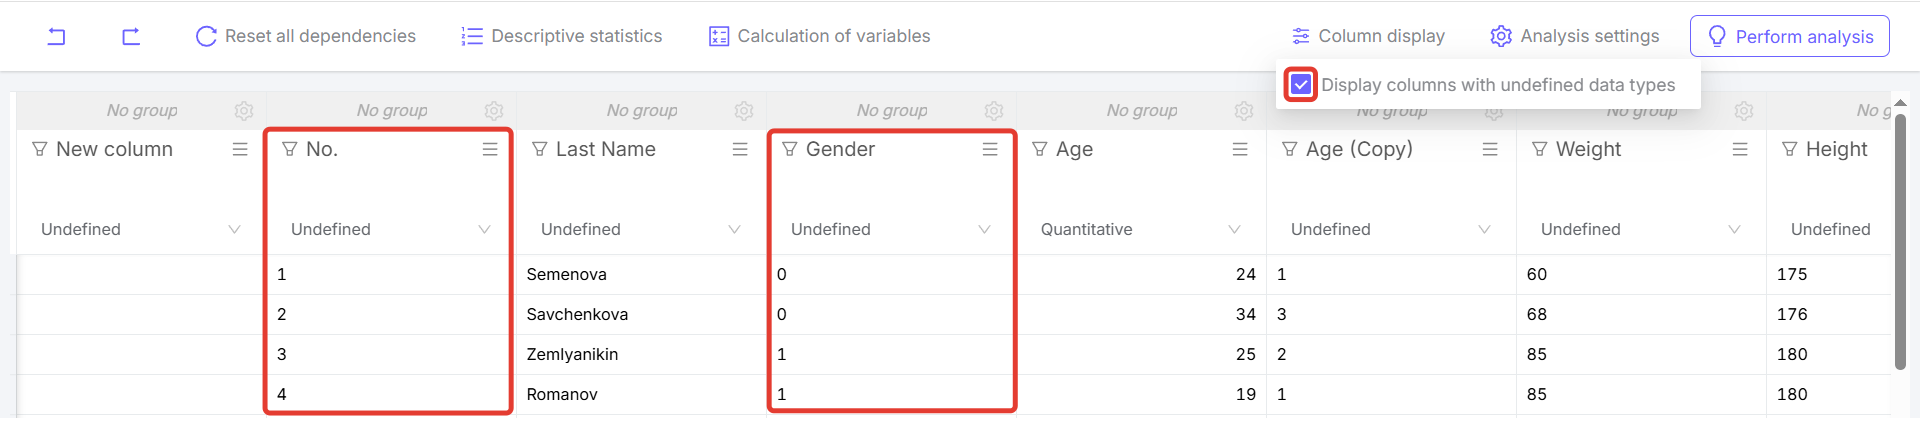Click the undo arrow icon
This screenshot has width=1920, height=436.
(x=57, y=37)
